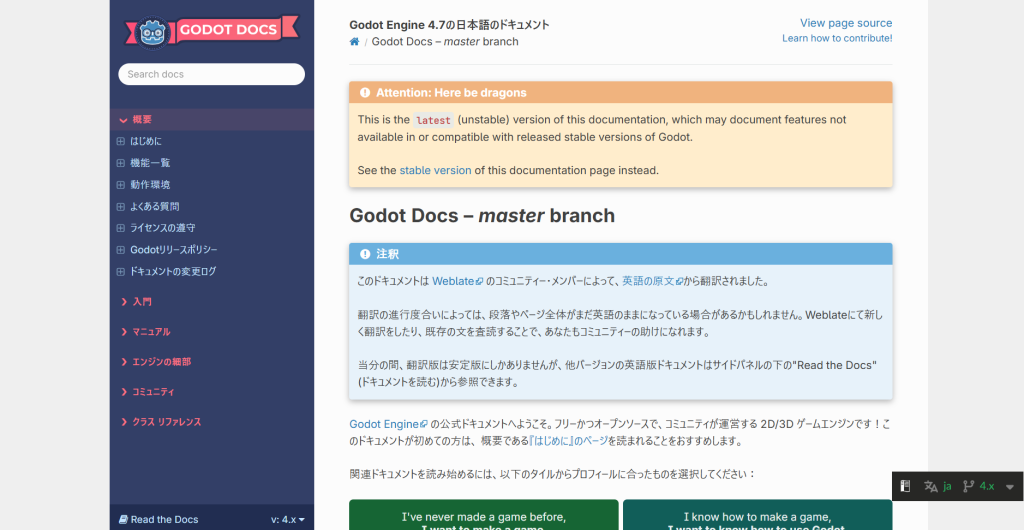Expand the 動作環境 plus icon
The width and height of the screenshot is (1024, 530).
pyautogui.click(x=120, y=185)
